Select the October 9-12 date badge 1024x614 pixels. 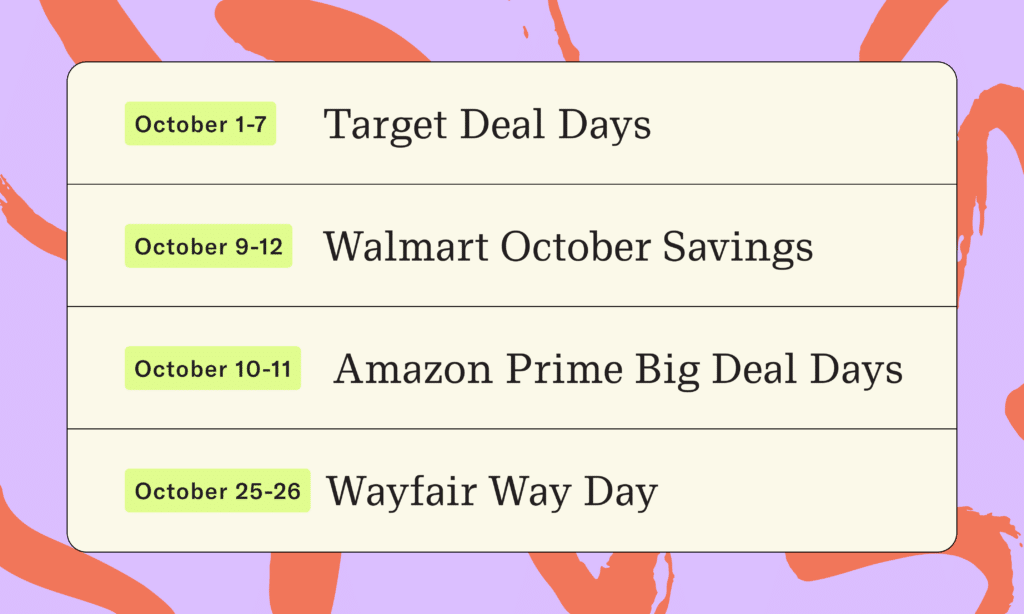(208, 246)
